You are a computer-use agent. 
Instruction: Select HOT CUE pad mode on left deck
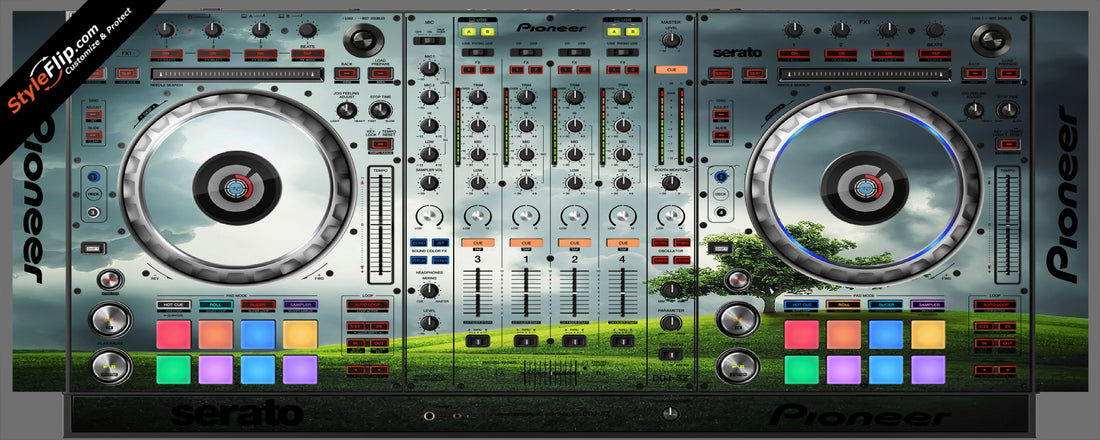click(x=173, y=305)
